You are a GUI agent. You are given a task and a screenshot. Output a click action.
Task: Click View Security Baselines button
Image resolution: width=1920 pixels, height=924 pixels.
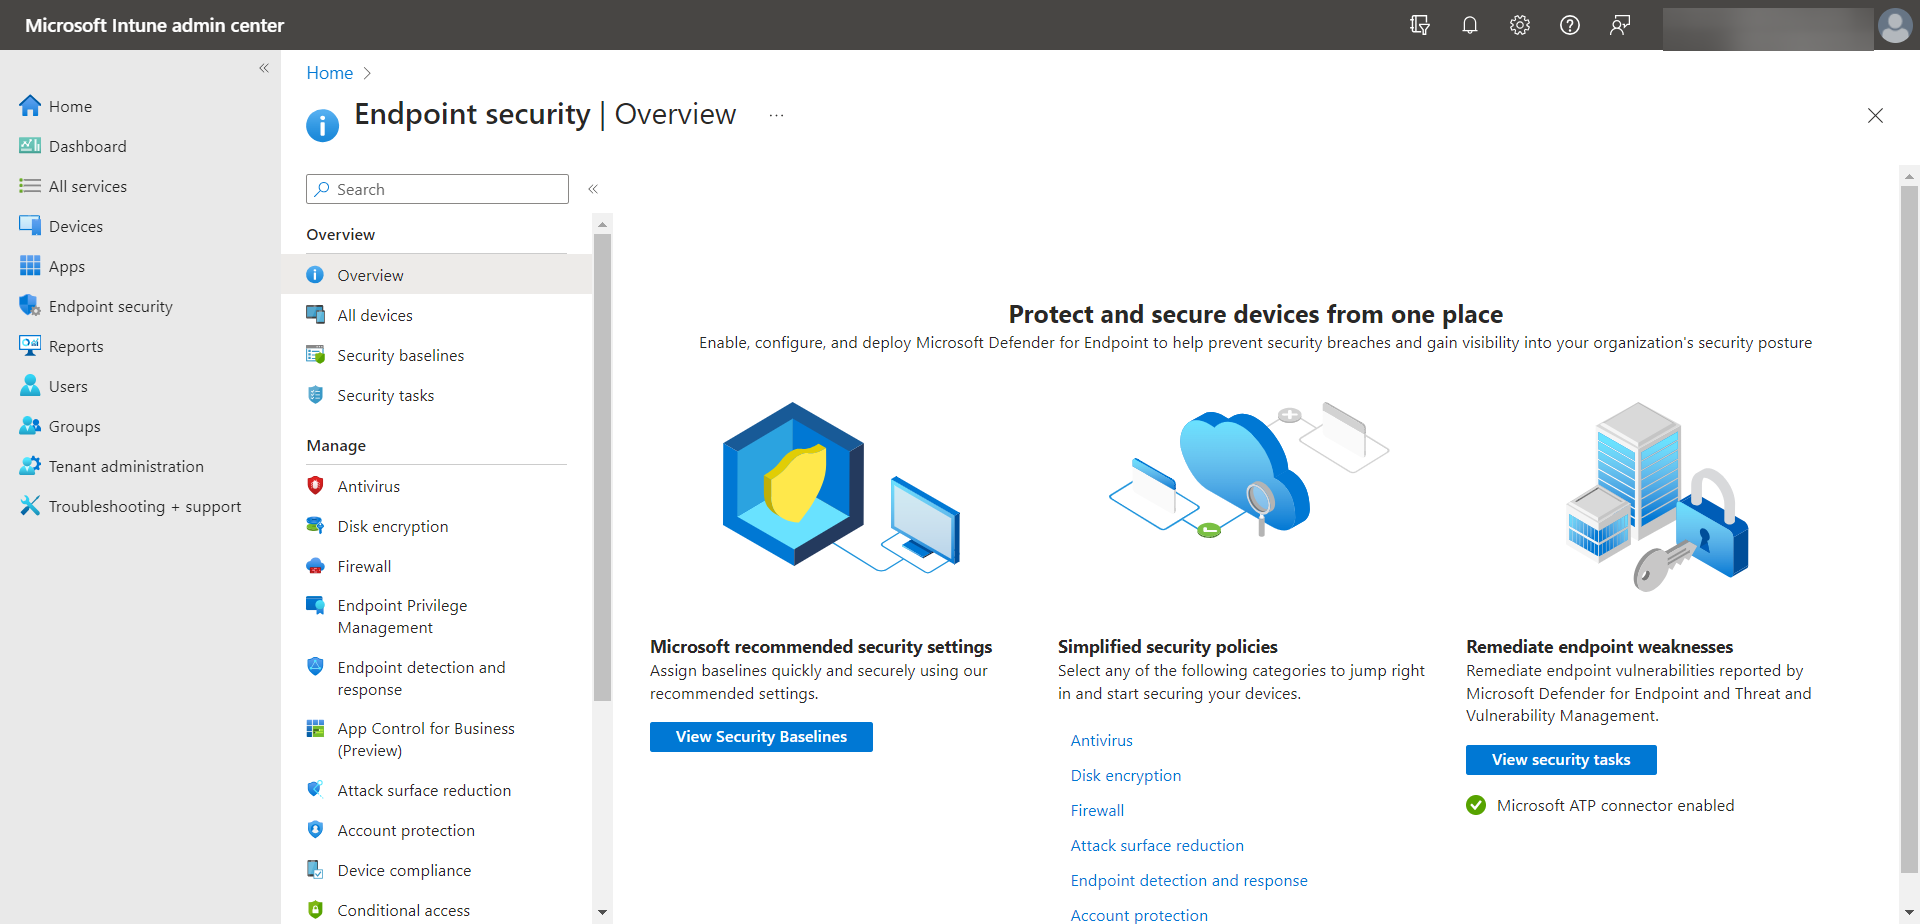pos(761,737)
